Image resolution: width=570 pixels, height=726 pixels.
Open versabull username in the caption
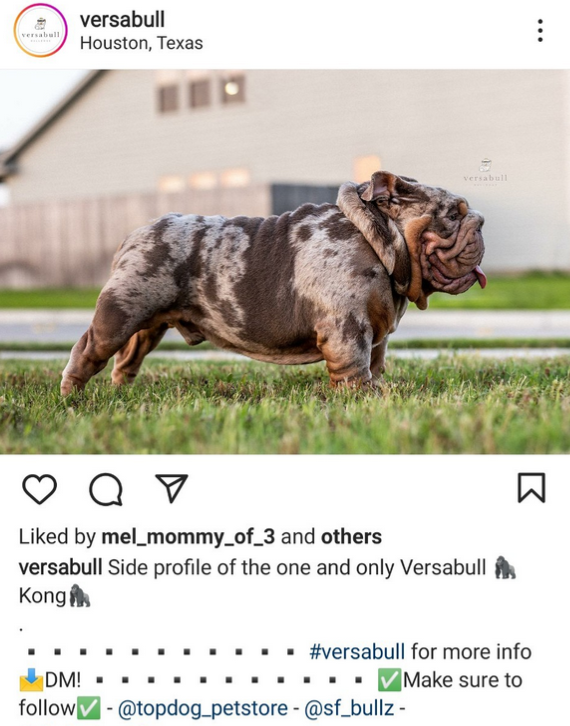[60, 567]
